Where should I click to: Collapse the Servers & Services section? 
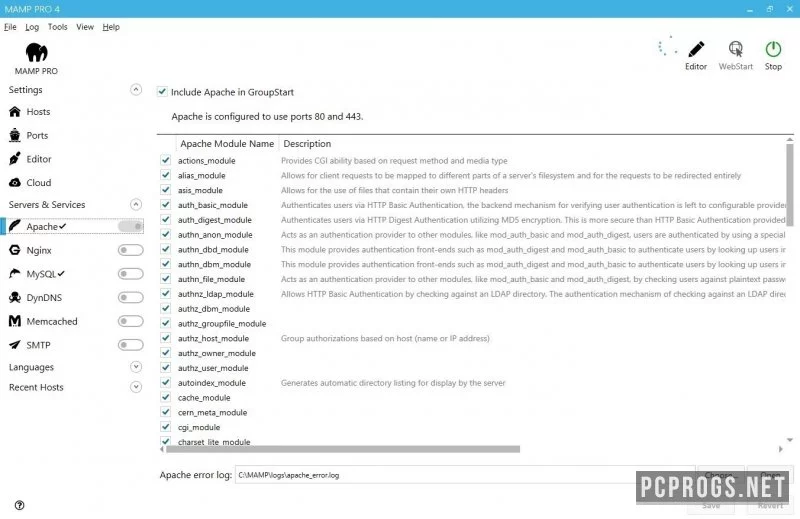[136, 205]
